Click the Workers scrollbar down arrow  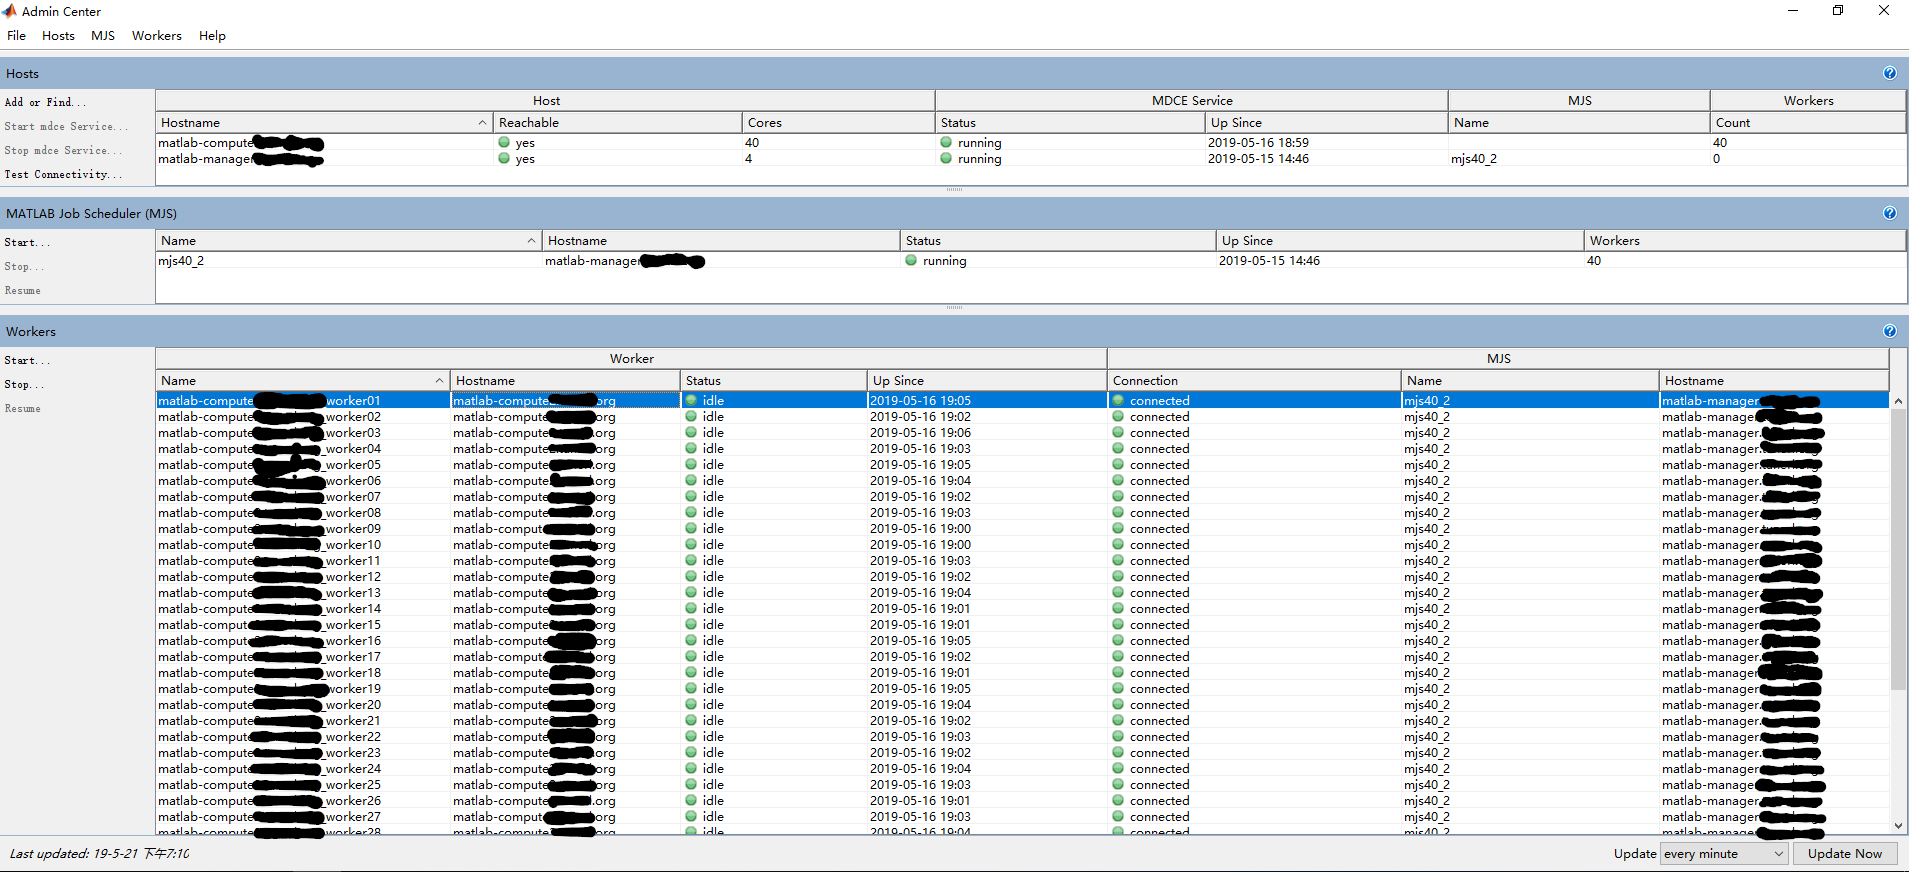tap(1898, 826)
